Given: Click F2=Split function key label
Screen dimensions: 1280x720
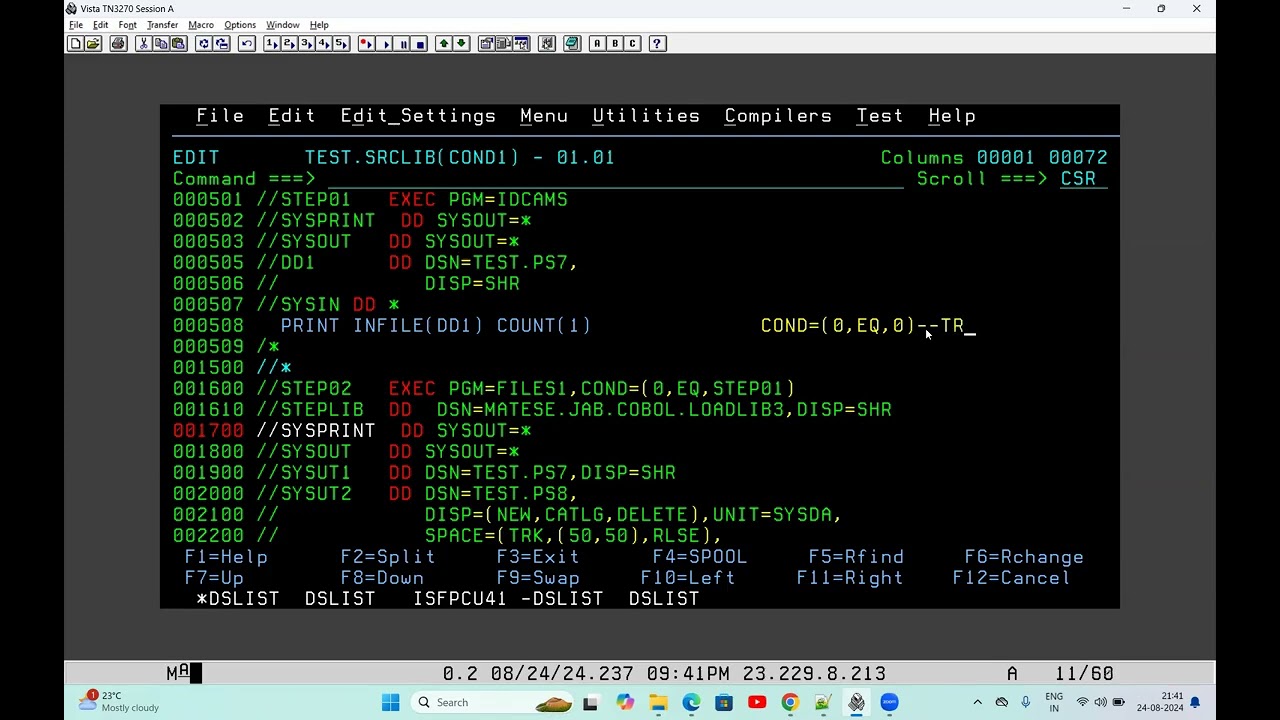Looking at the screenshot, I should pyautogui.click(x=388, y=557).
